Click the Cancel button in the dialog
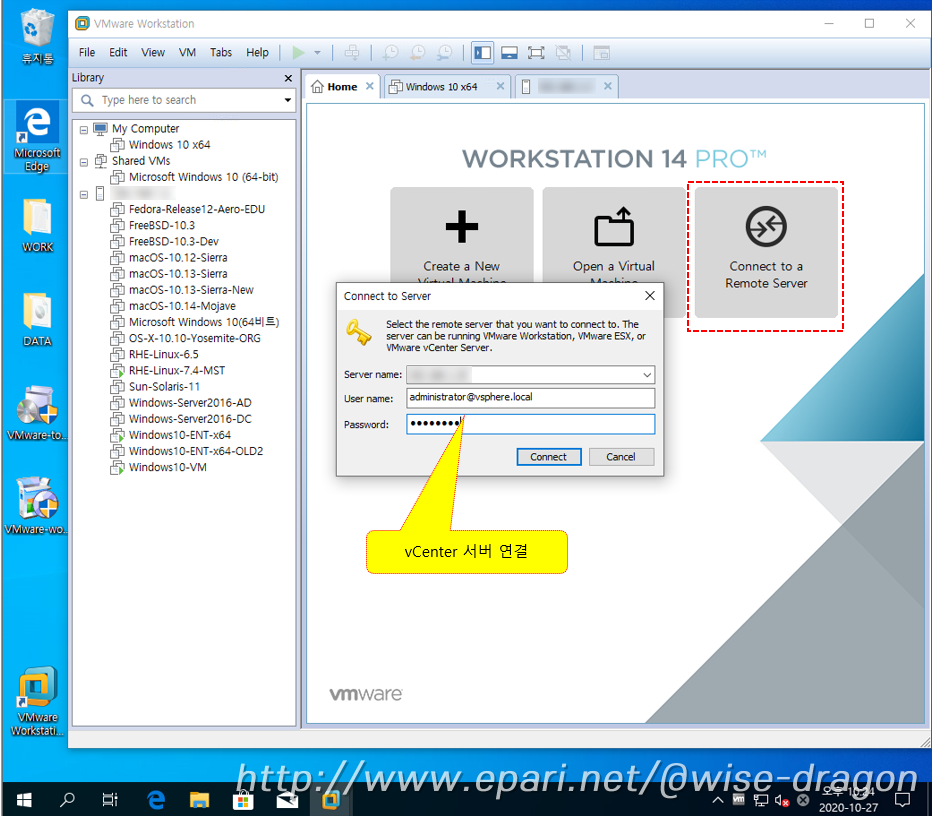 pyautogui.click(x=621, y=457)
